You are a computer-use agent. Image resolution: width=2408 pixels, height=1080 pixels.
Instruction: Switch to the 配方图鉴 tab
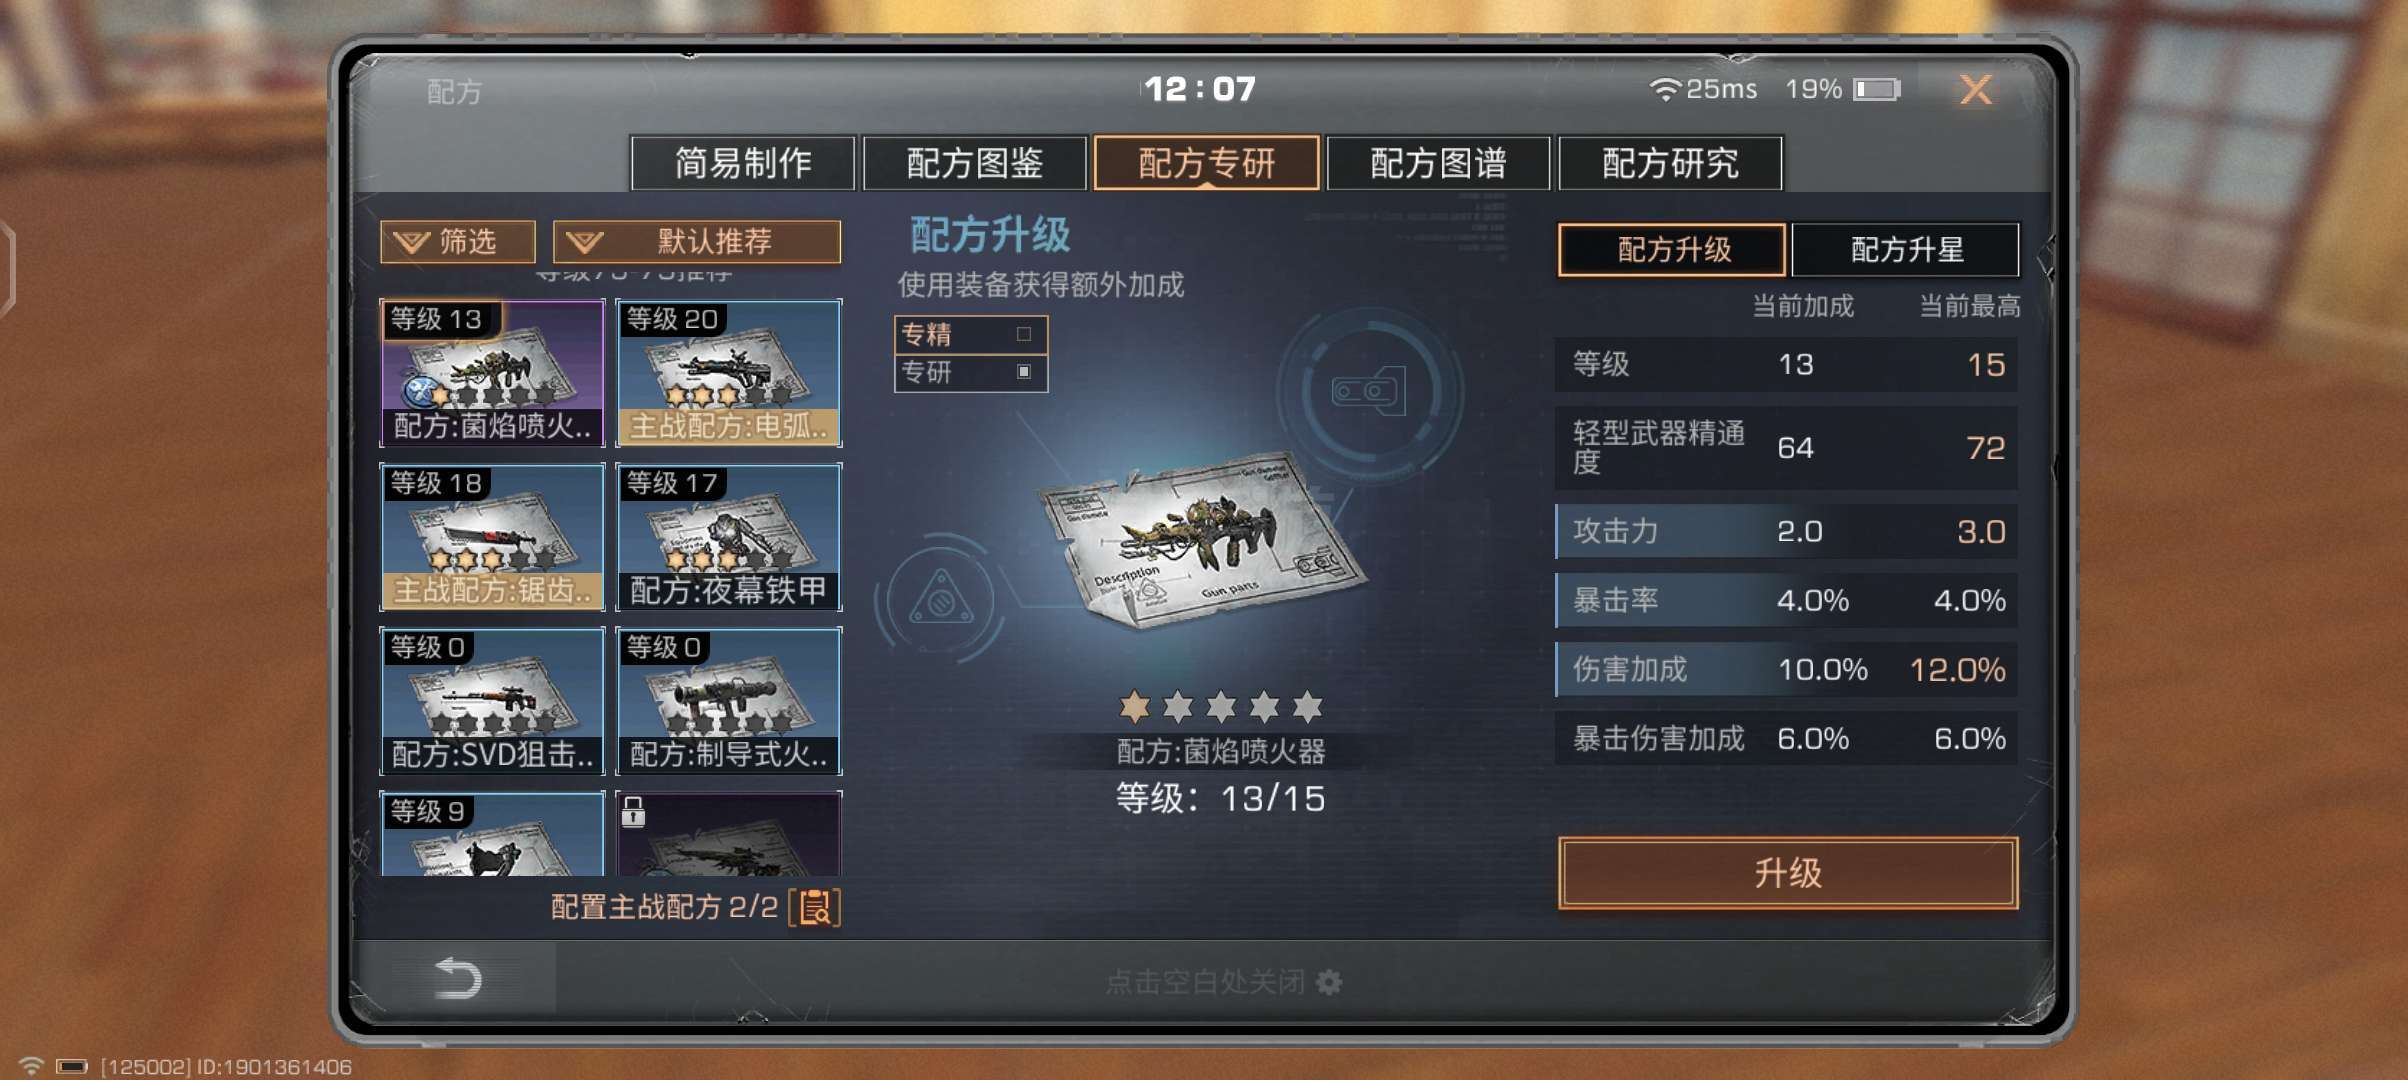[974, 163]
